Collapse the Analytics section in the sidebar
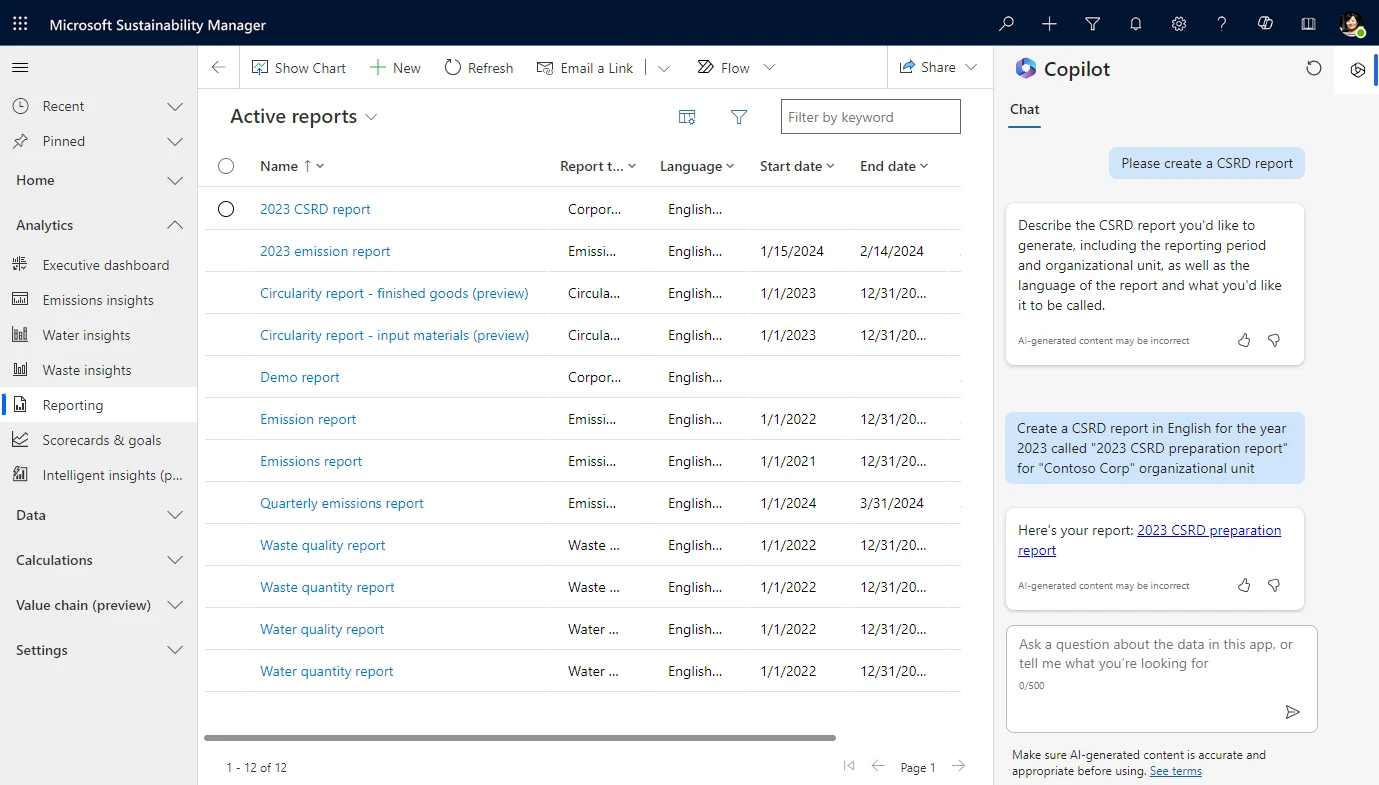The width and height of the screenshot is (1379, 785). click(175, 224)
